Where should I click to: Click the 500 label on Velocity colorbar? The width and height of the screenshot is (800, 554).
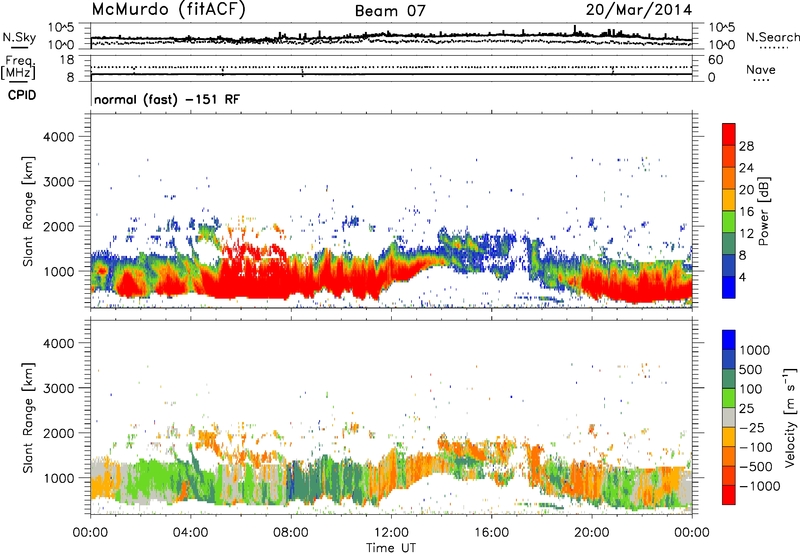tap(751, 369)
